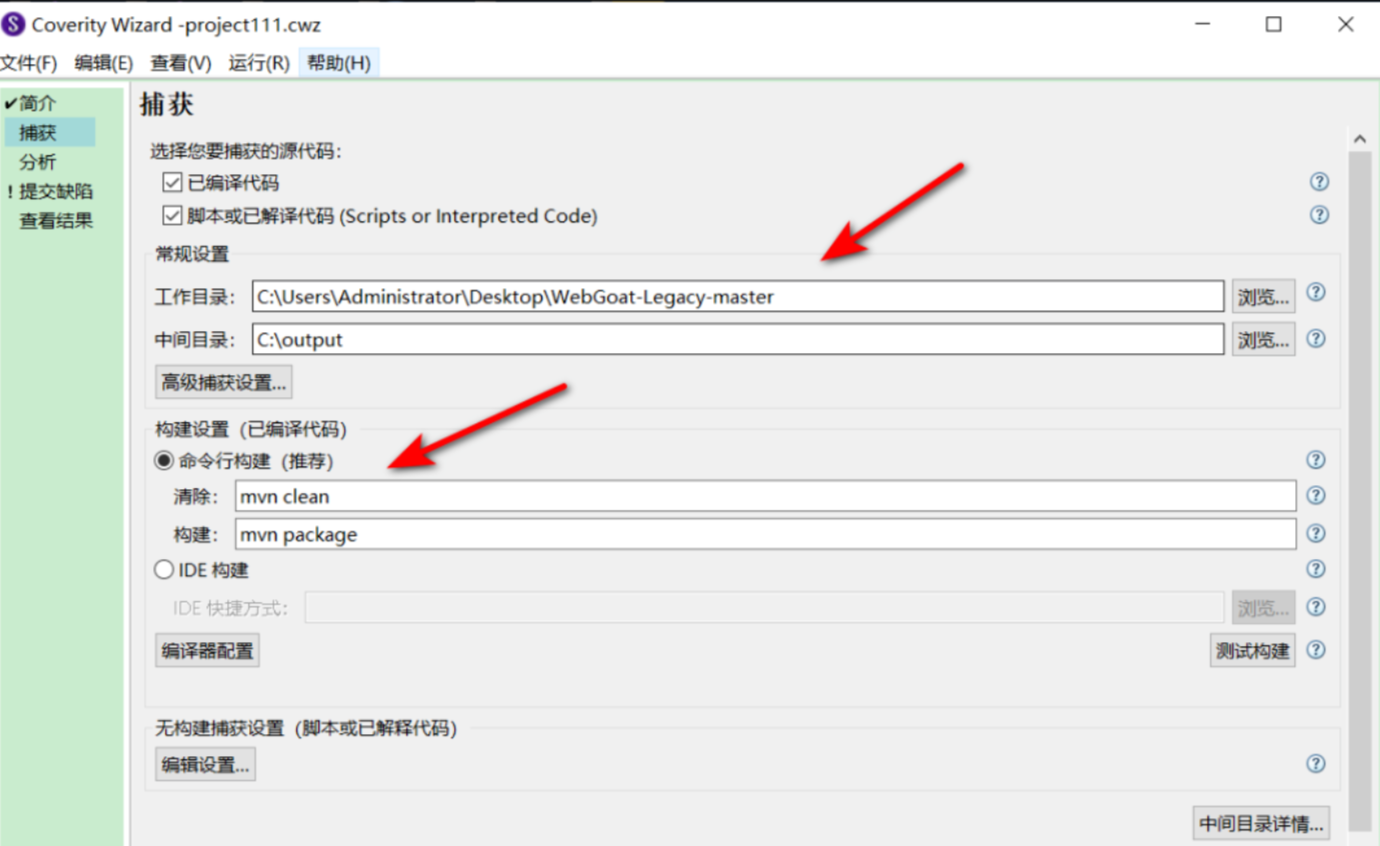Toggle 脚本或已解译代码 checkbox

(x=170, y=216)
